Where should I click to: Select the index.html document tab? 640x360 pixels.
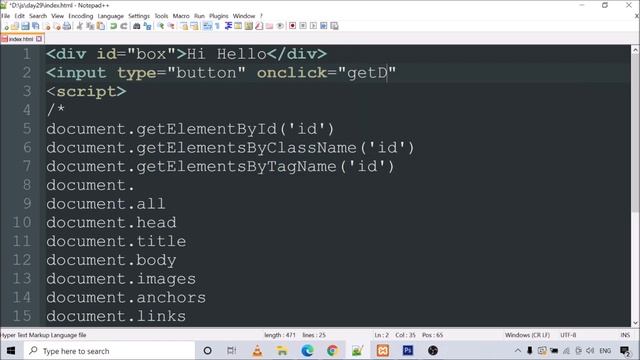[21, 39]
